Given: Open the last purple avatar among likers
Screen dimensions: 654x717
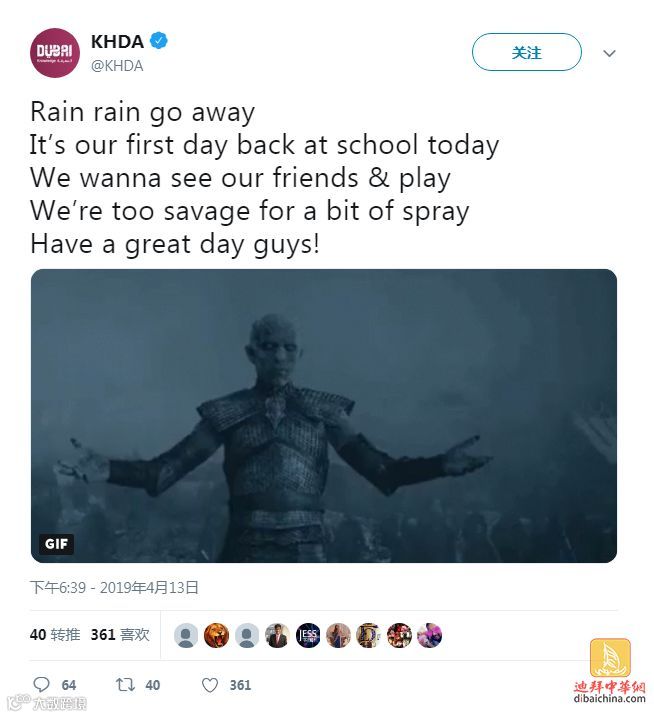Looking at the screenshot, I should (429, 635).
